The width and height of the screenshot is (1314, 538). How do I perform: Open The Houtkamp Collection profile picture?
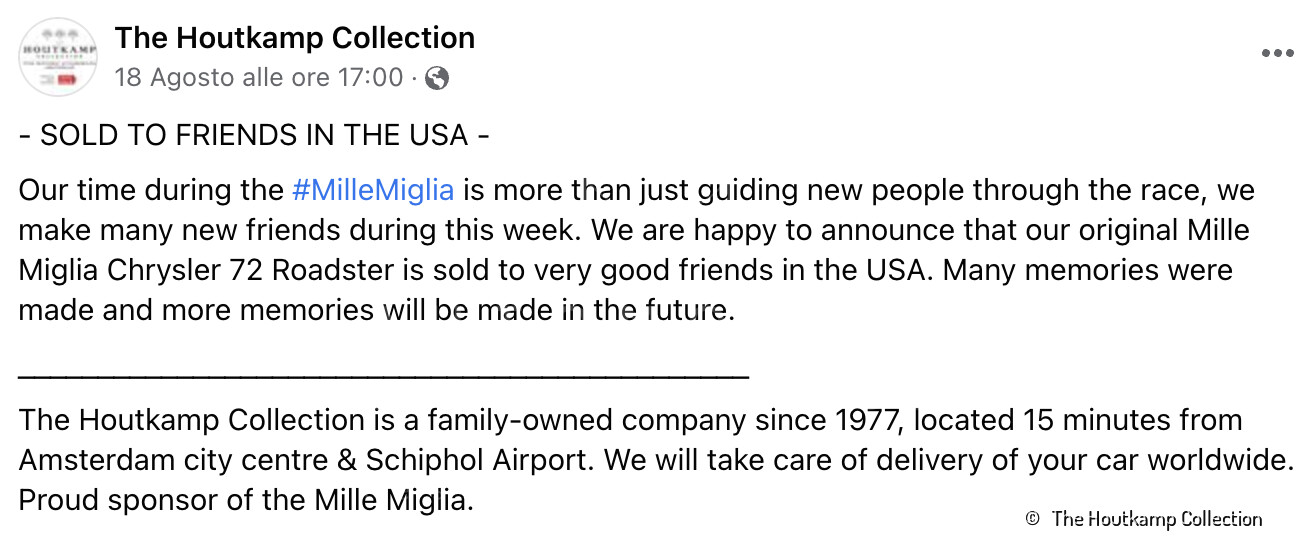coord(58,57)
